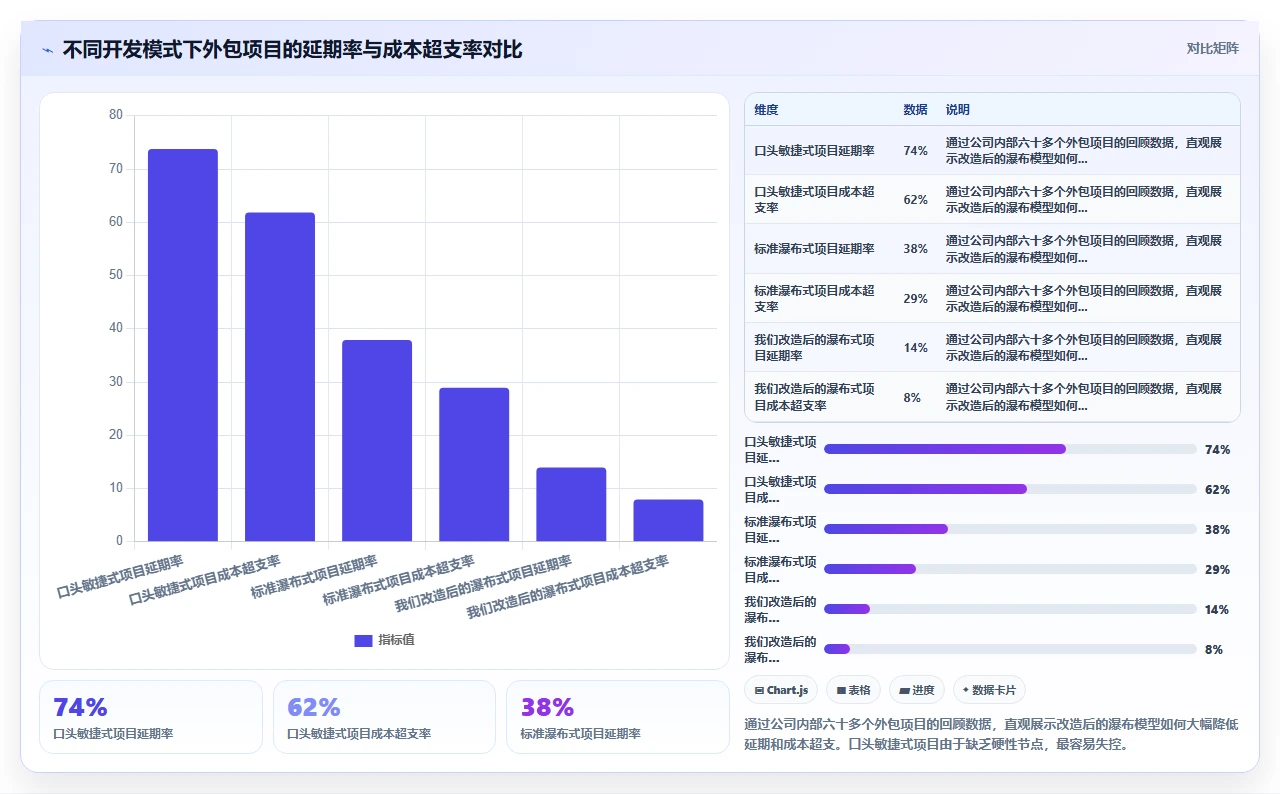
Task: Click the main title 不同开发模式下外包项目的延期率与成本超支率对比
Action: (x=292, y=49)
